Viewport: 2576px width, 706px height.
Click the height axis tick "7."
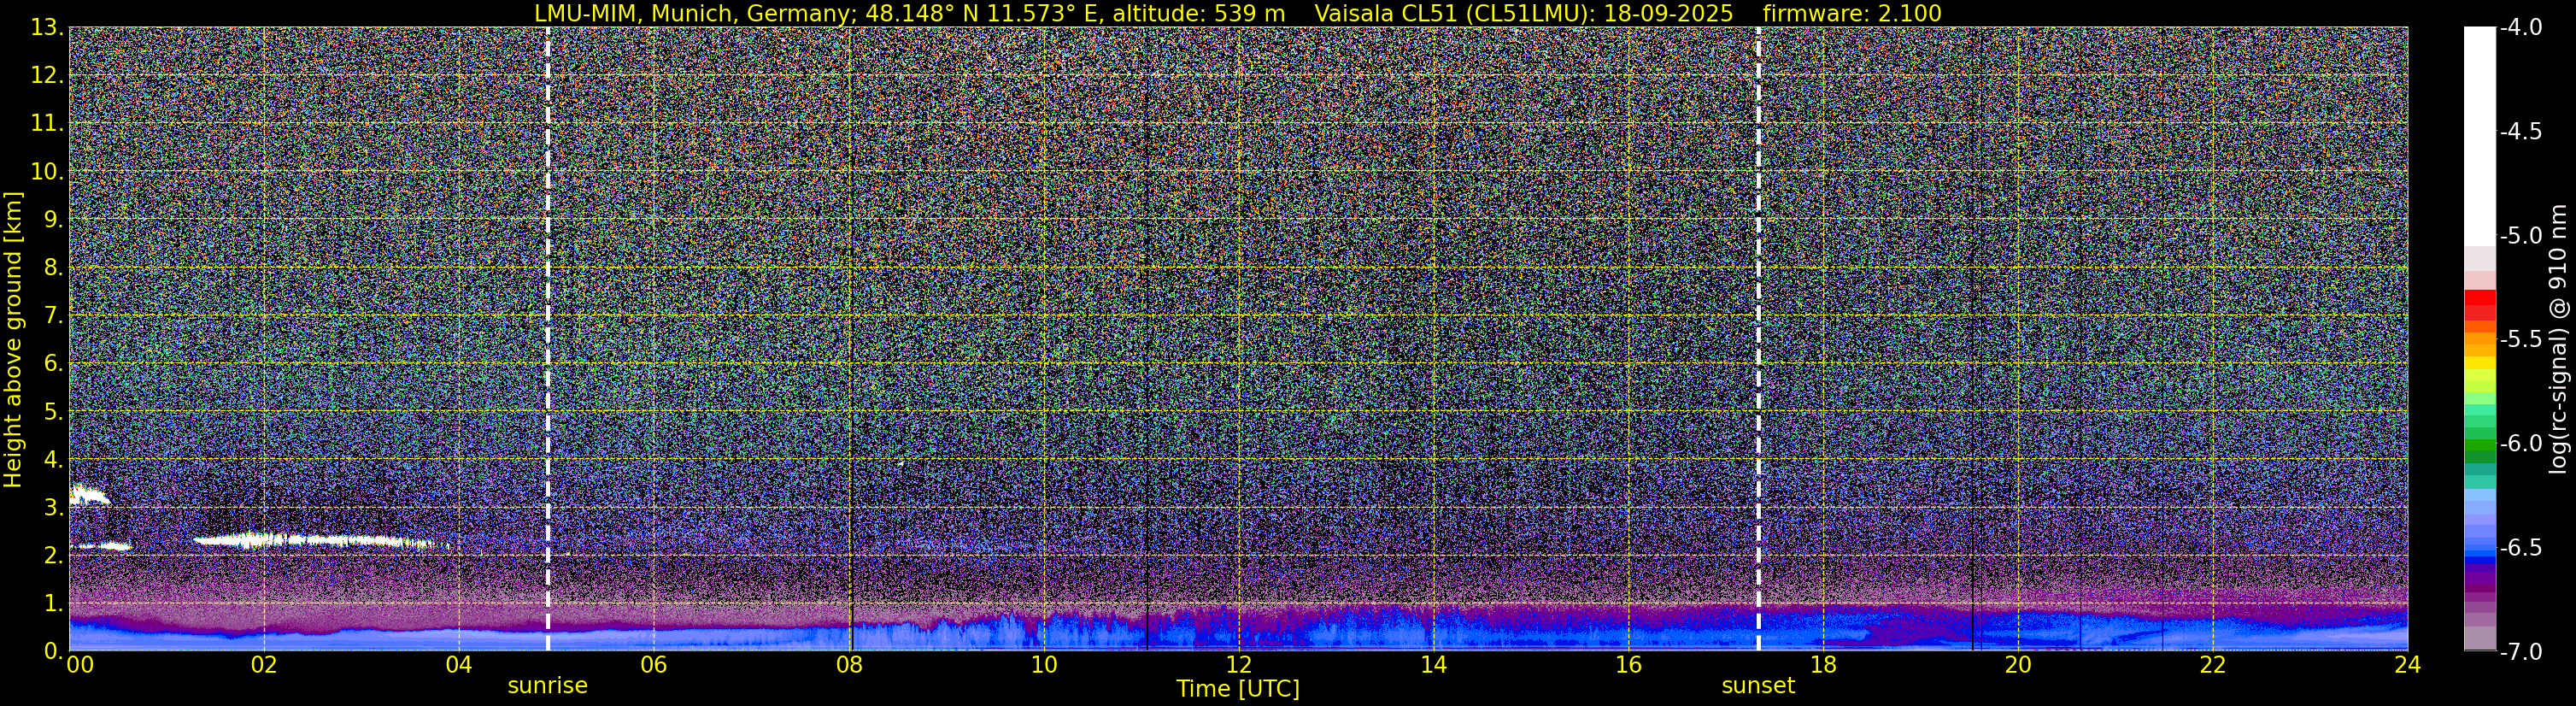tap(54, 315)
